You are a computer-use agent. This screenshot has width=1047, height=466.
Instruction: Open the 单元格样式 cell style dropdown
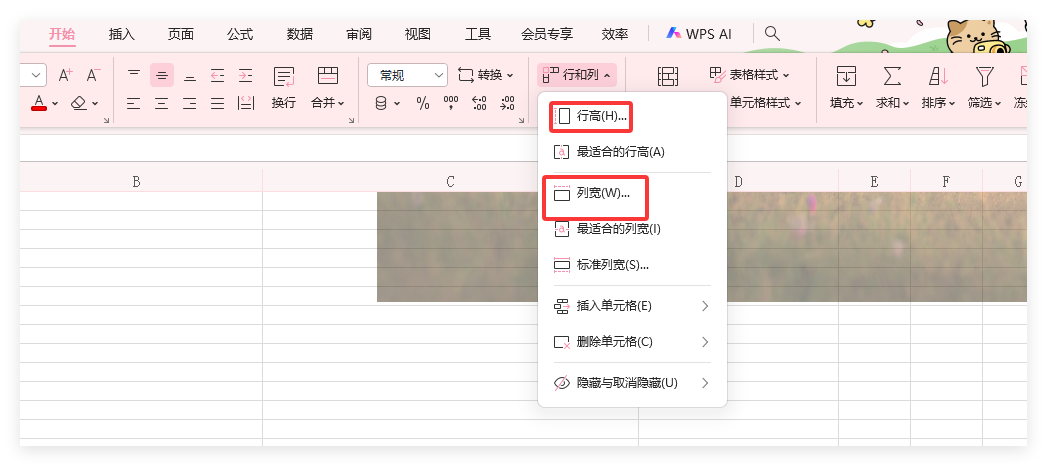[x=764, y=103]
